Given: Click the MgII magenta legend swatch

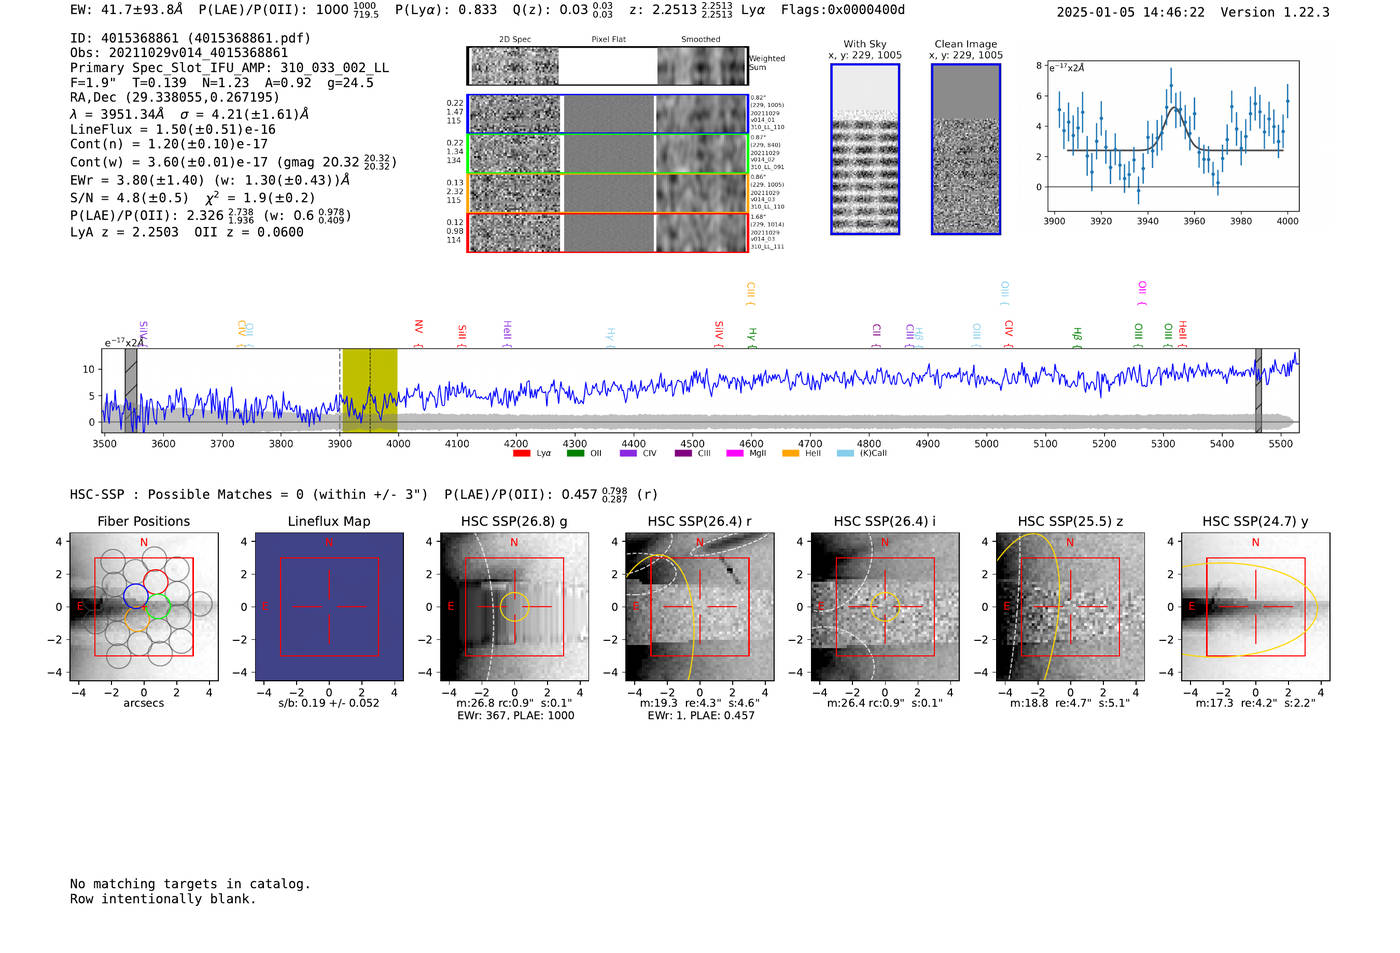Looking at the screenshot, I should [735, 453].
